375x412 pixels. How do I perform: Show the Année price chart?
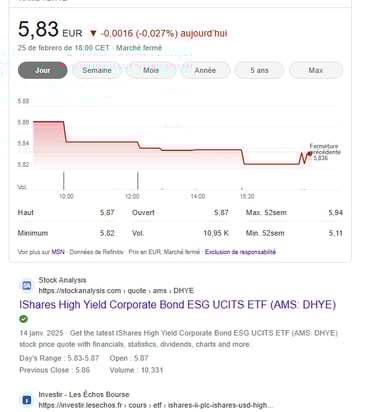point(205,70)
